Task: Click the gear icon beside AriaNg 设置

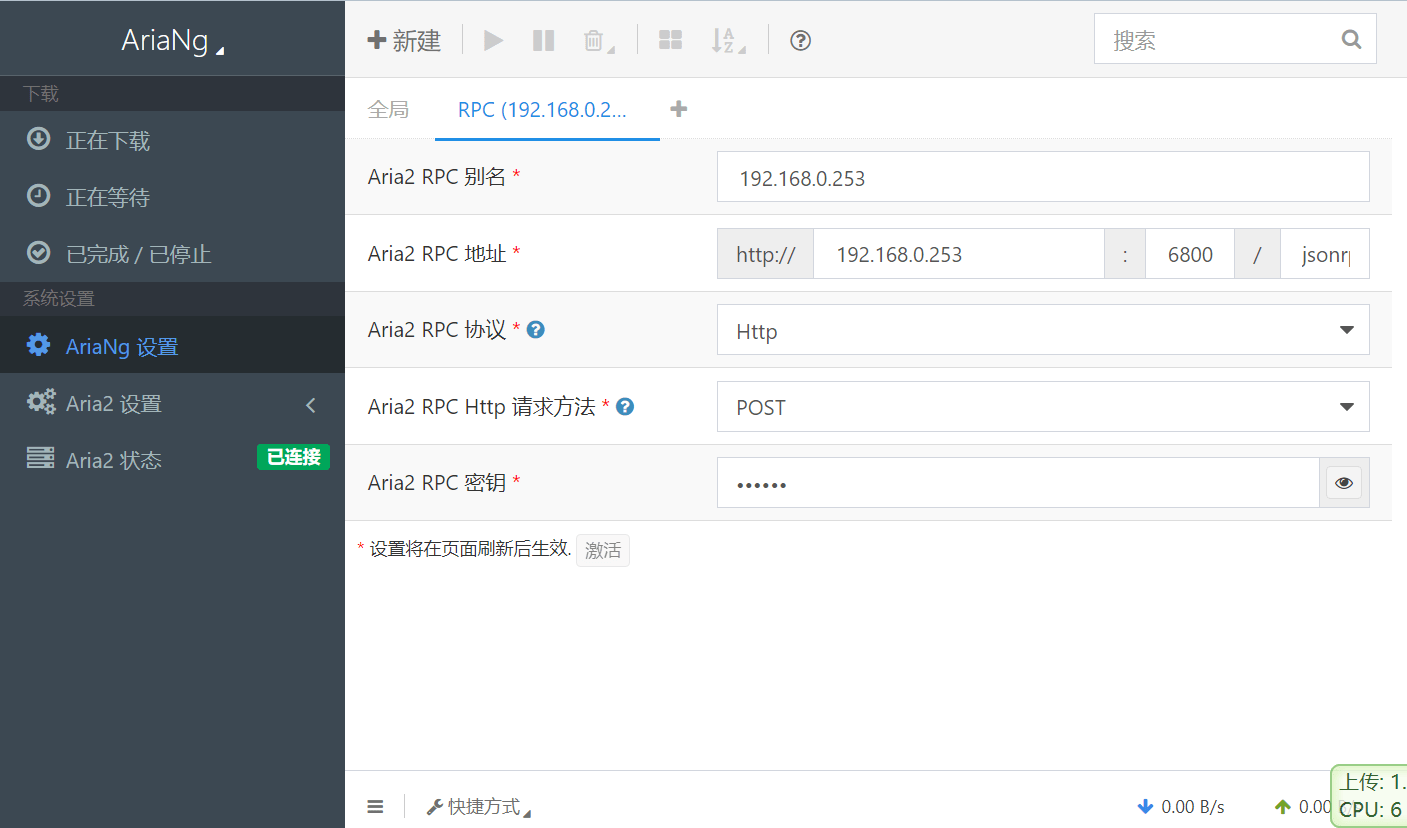Action: tap(39, 345)
